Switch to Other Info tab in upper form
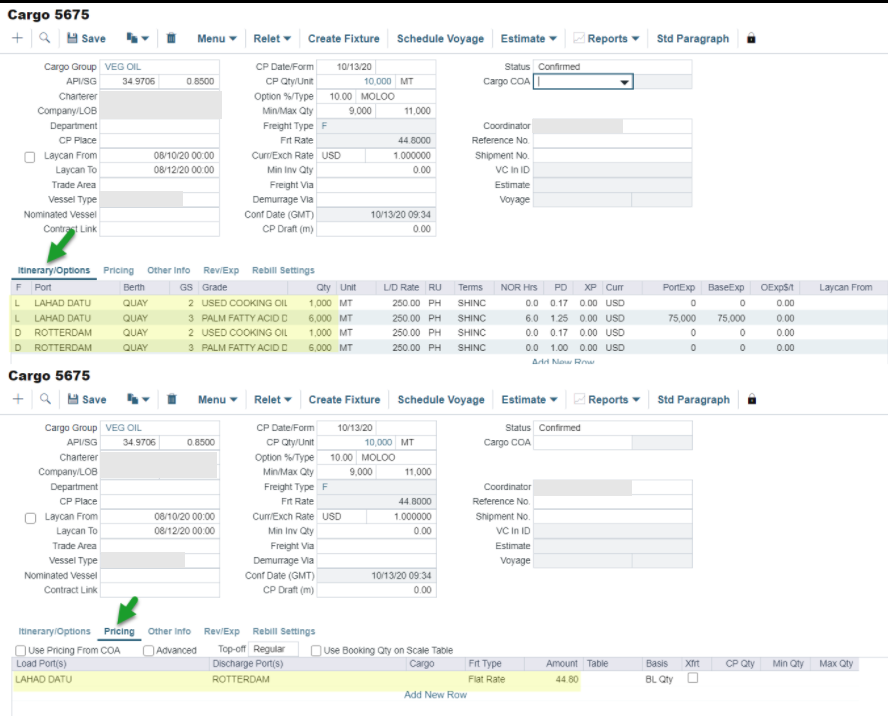This screenshot has width=888, height=716. (x=168, y=270)
